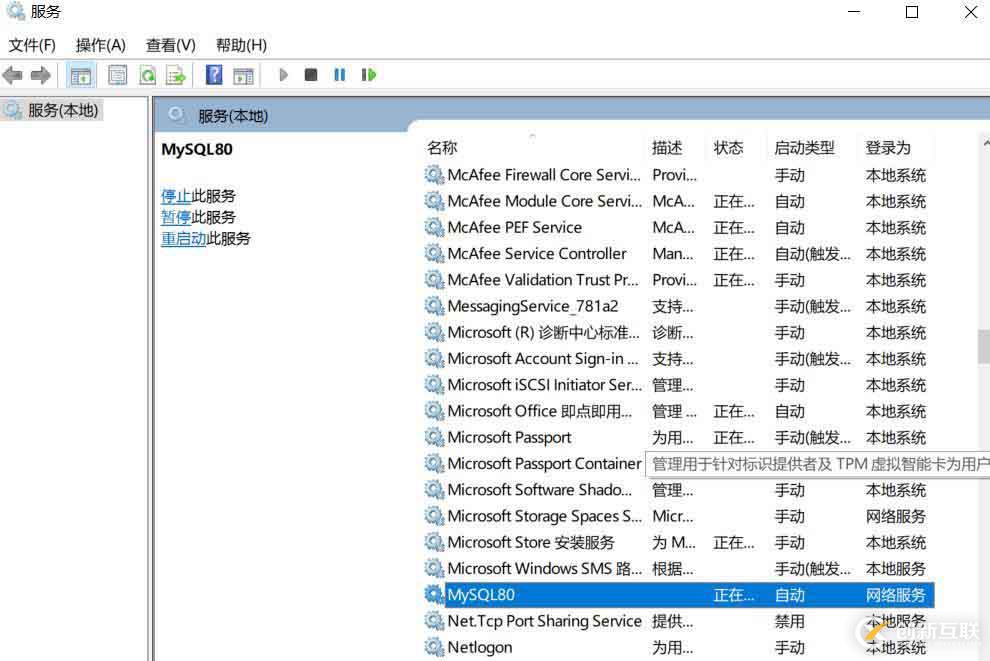Click the Stop Service square icon
The width and height of the screenshot is (990, 661).
point(311,75)
